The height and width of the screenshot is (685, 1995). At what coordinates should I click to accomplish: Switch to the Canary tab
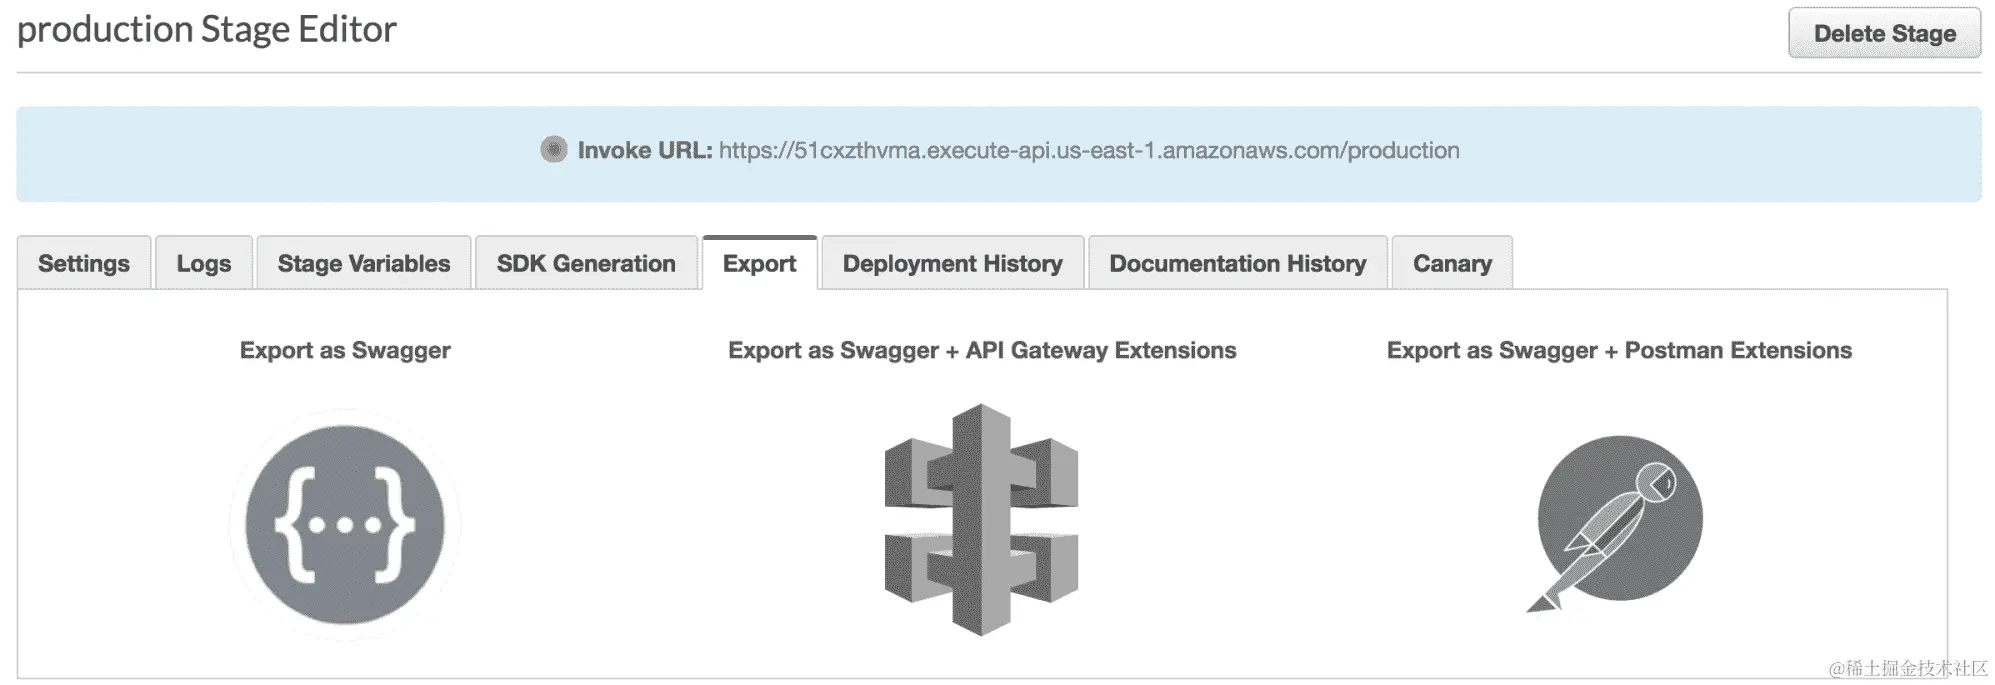pyautogui.click(x=1452, y=263)
